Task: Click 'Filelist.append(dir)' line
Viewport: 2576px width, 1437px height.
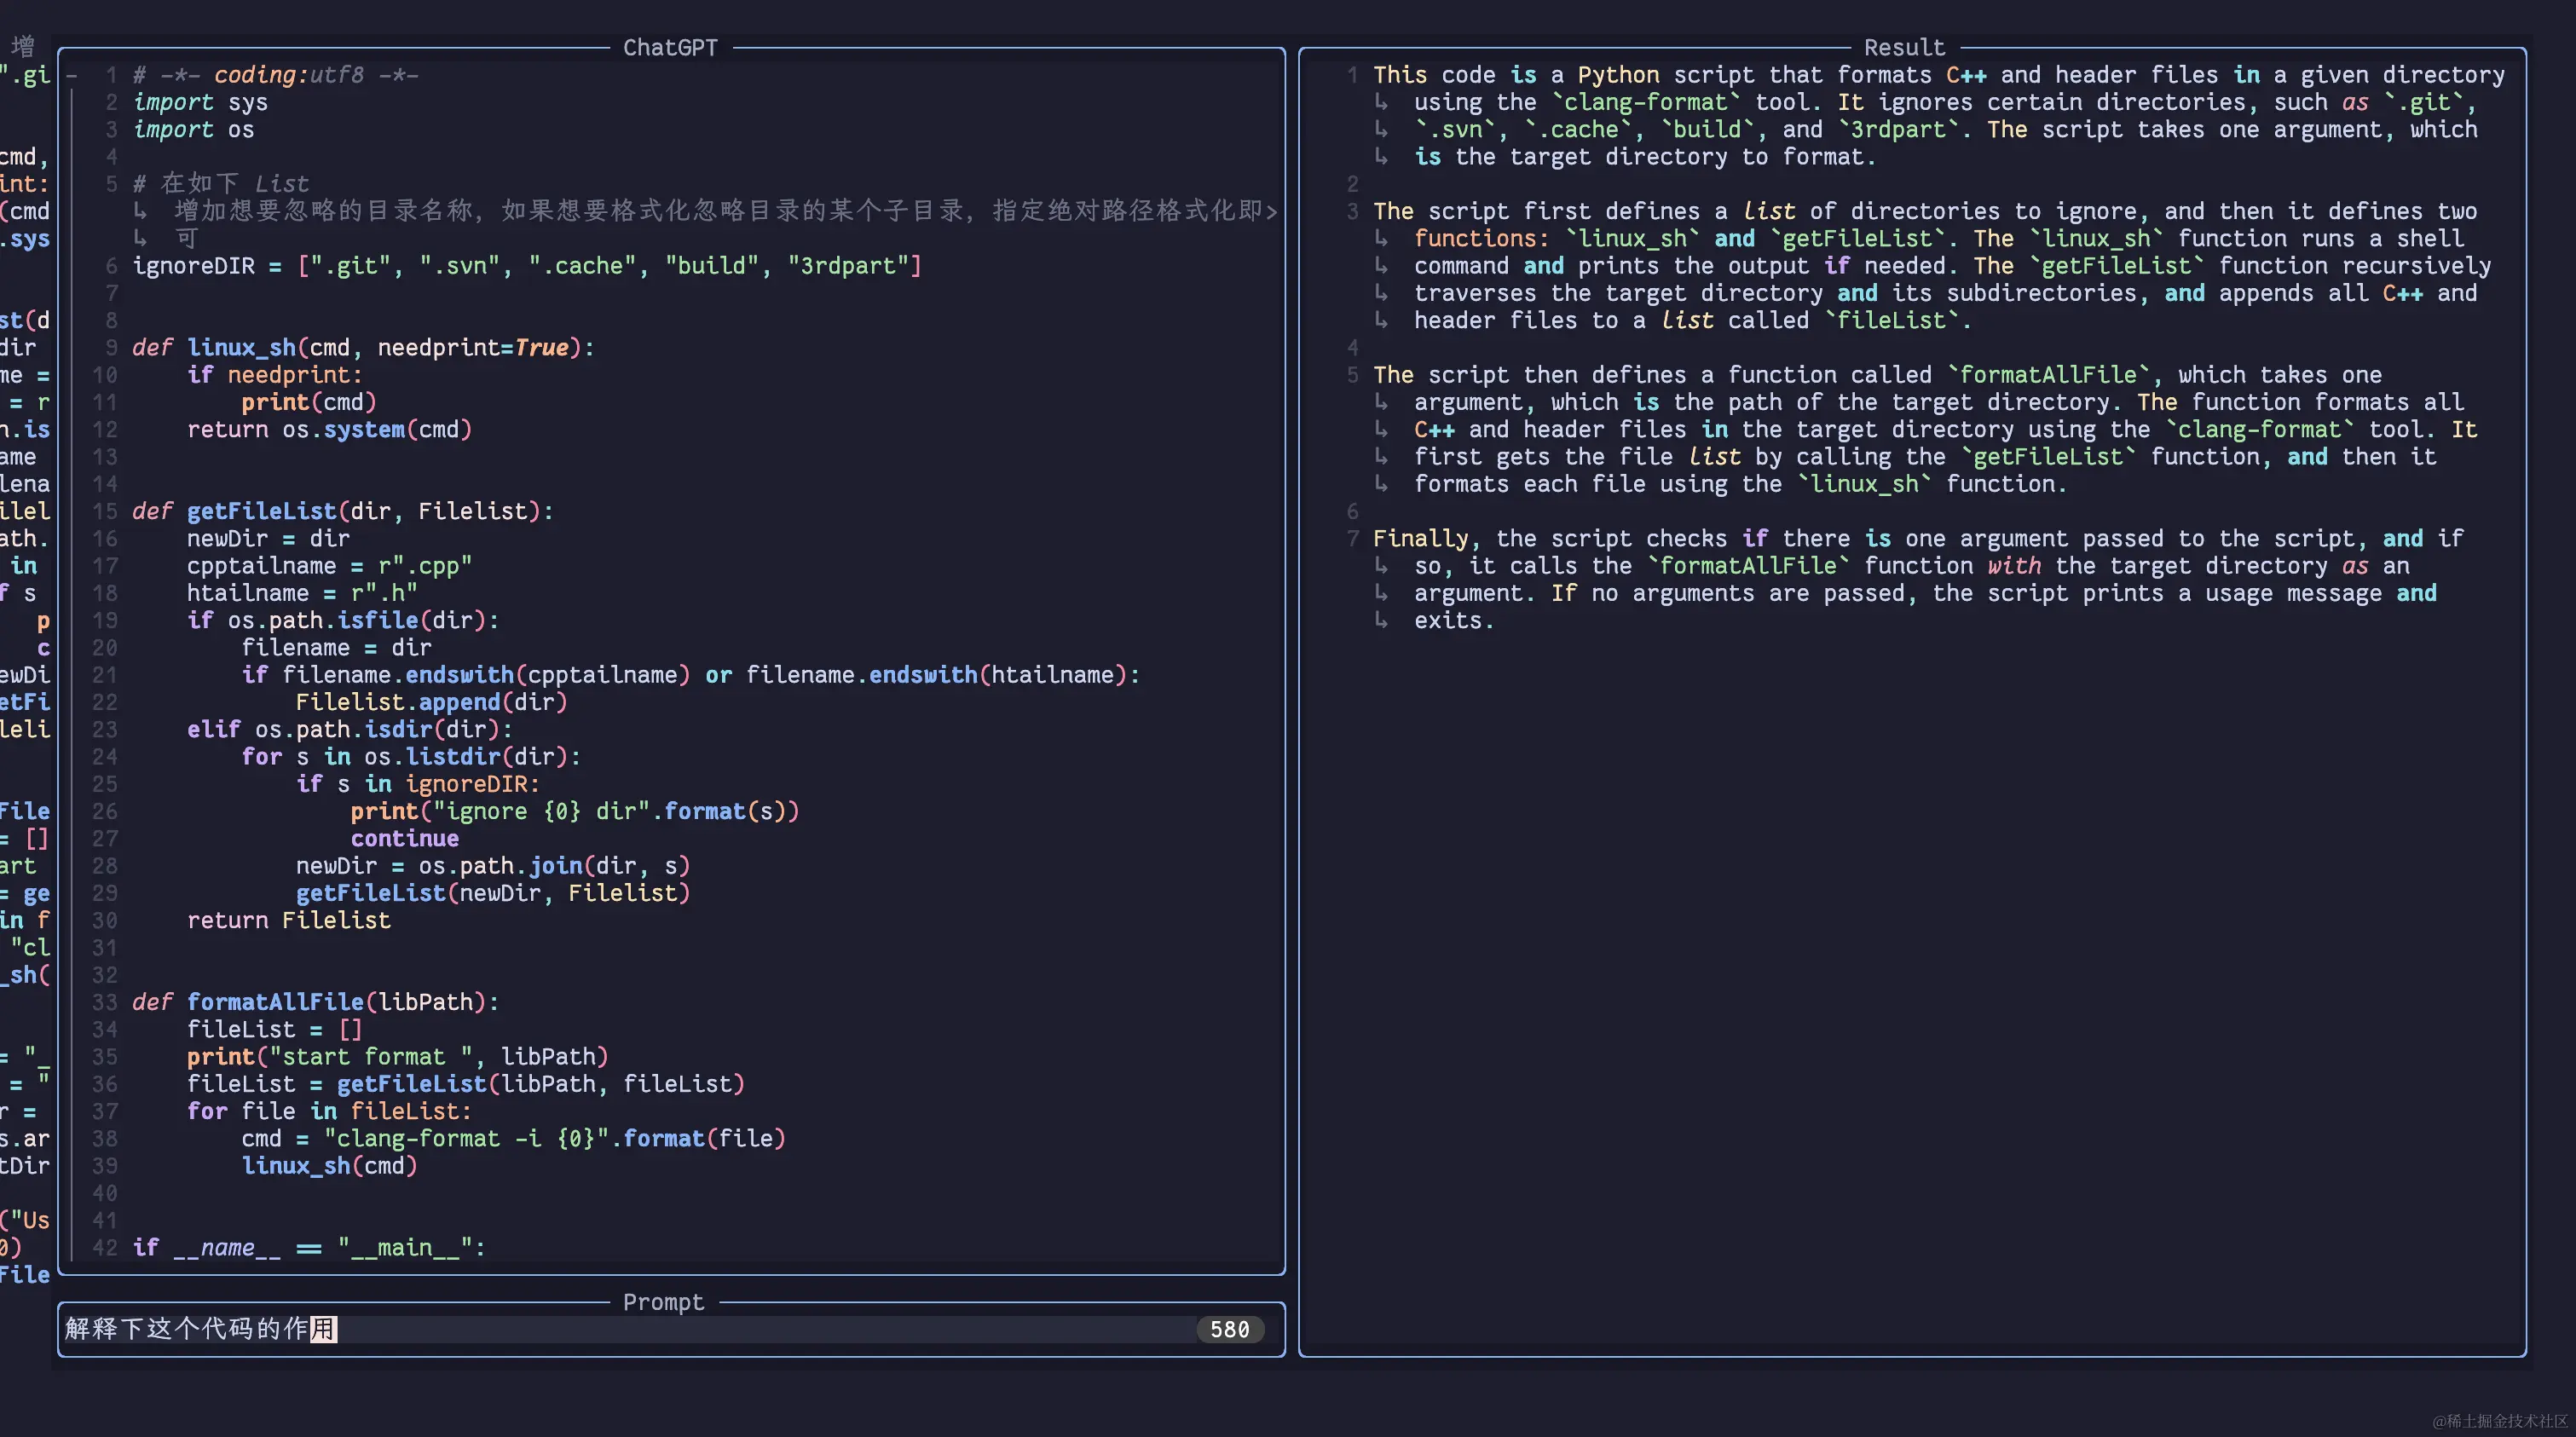Action: click(x=431, y=702)
